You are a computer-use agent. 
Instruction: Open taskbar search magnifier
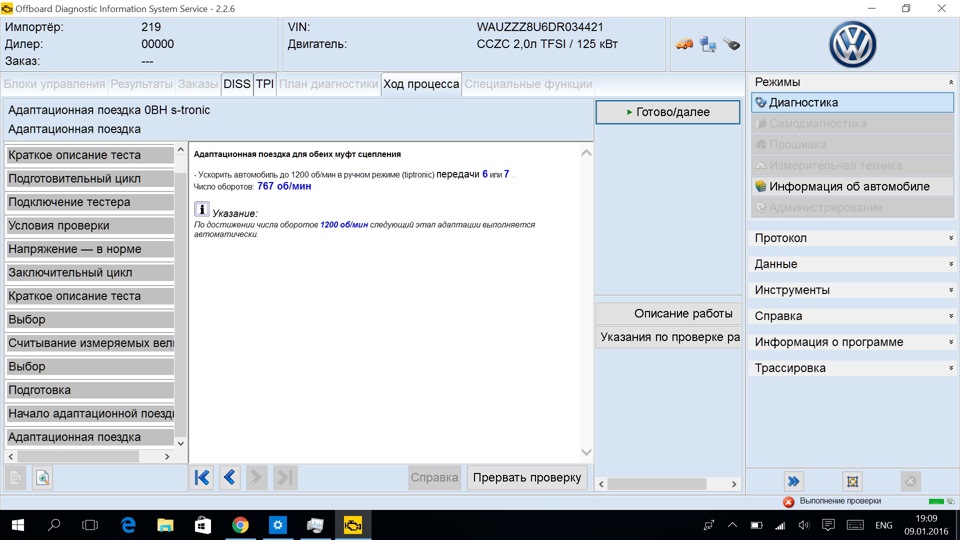(54, 525)
